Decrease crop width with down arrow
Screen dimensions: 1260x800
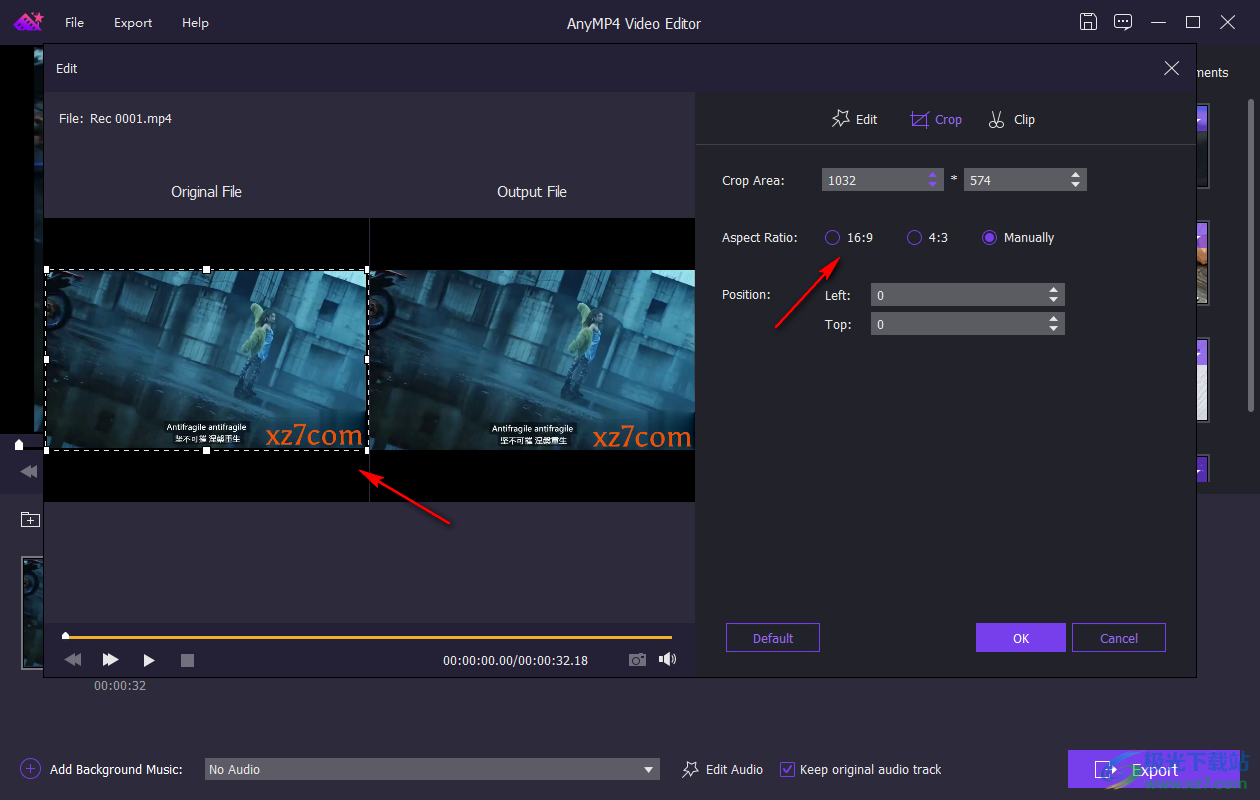tap(933, 185)
